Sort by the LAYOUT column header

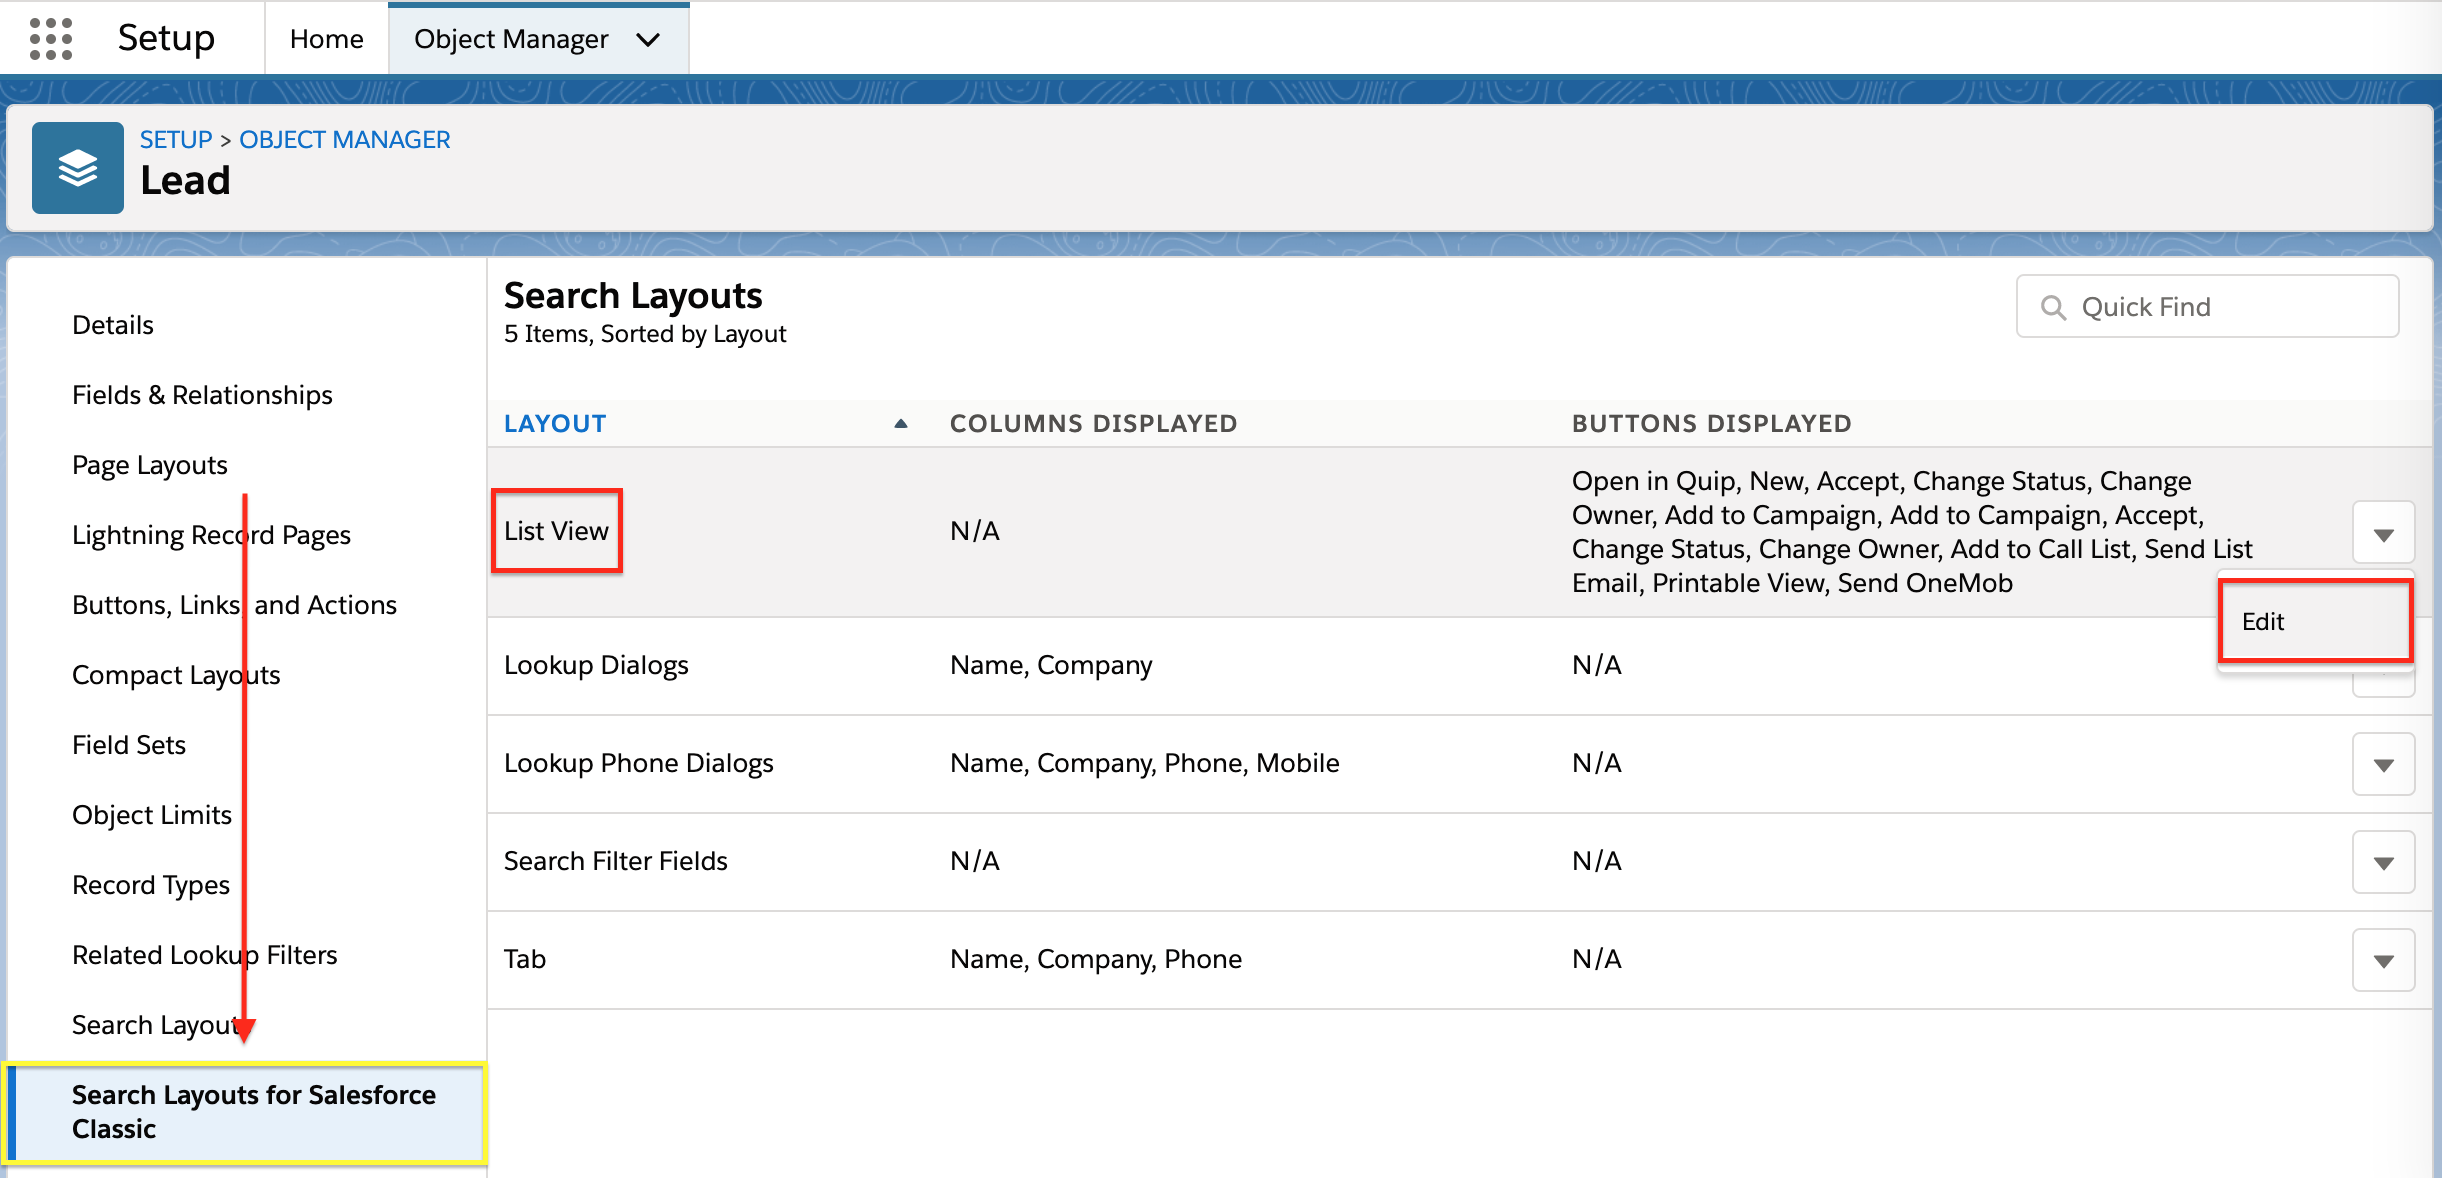(555, 424)
